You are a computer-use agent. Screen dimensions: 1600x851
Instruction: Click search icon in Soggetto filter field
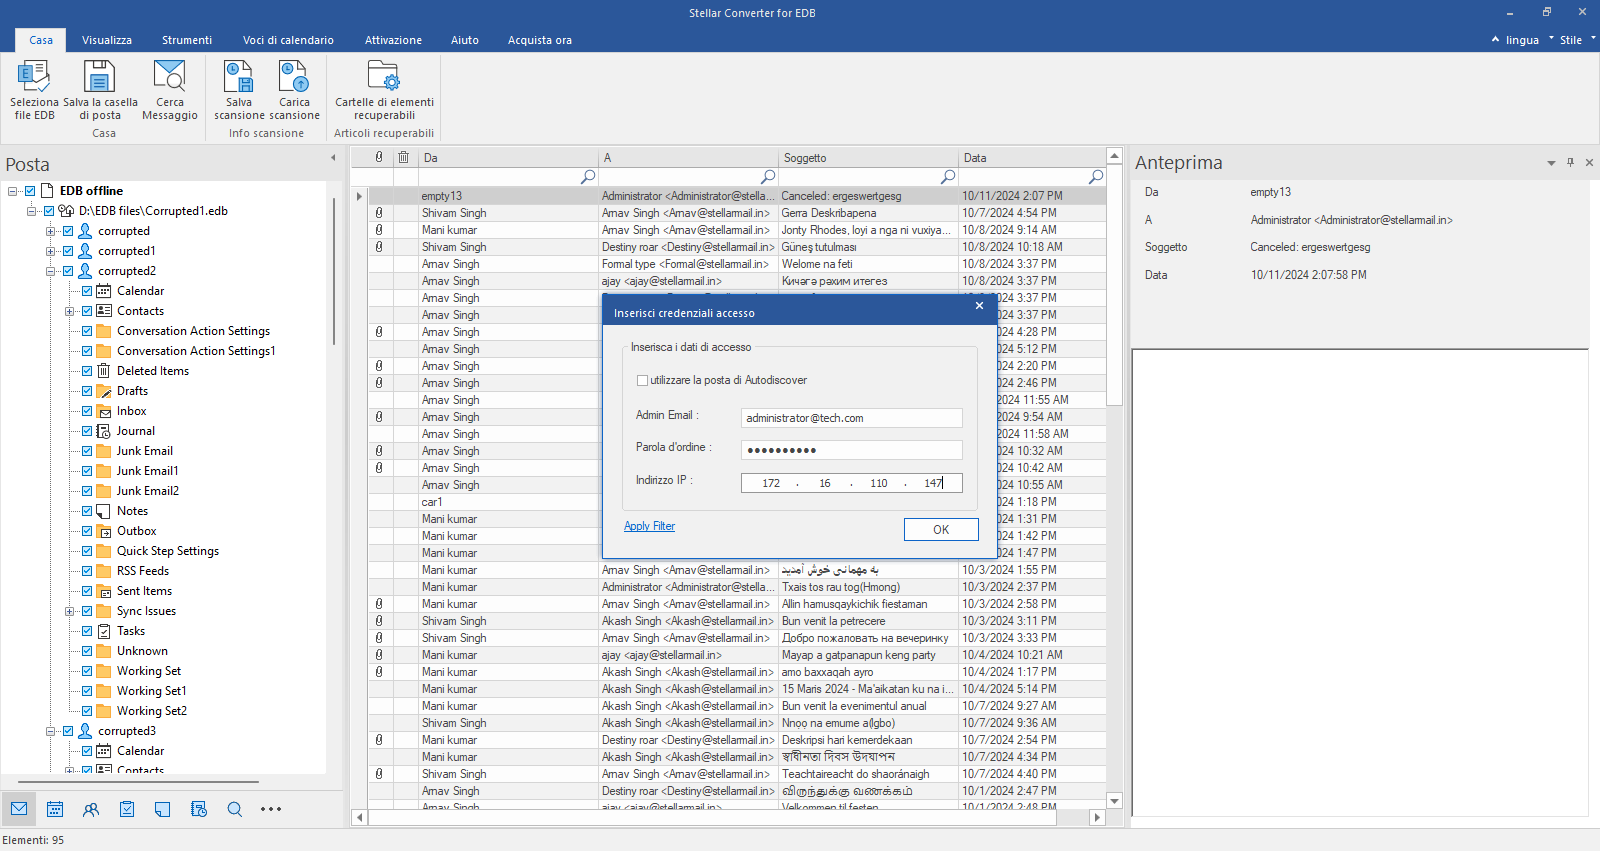point(948,176)
